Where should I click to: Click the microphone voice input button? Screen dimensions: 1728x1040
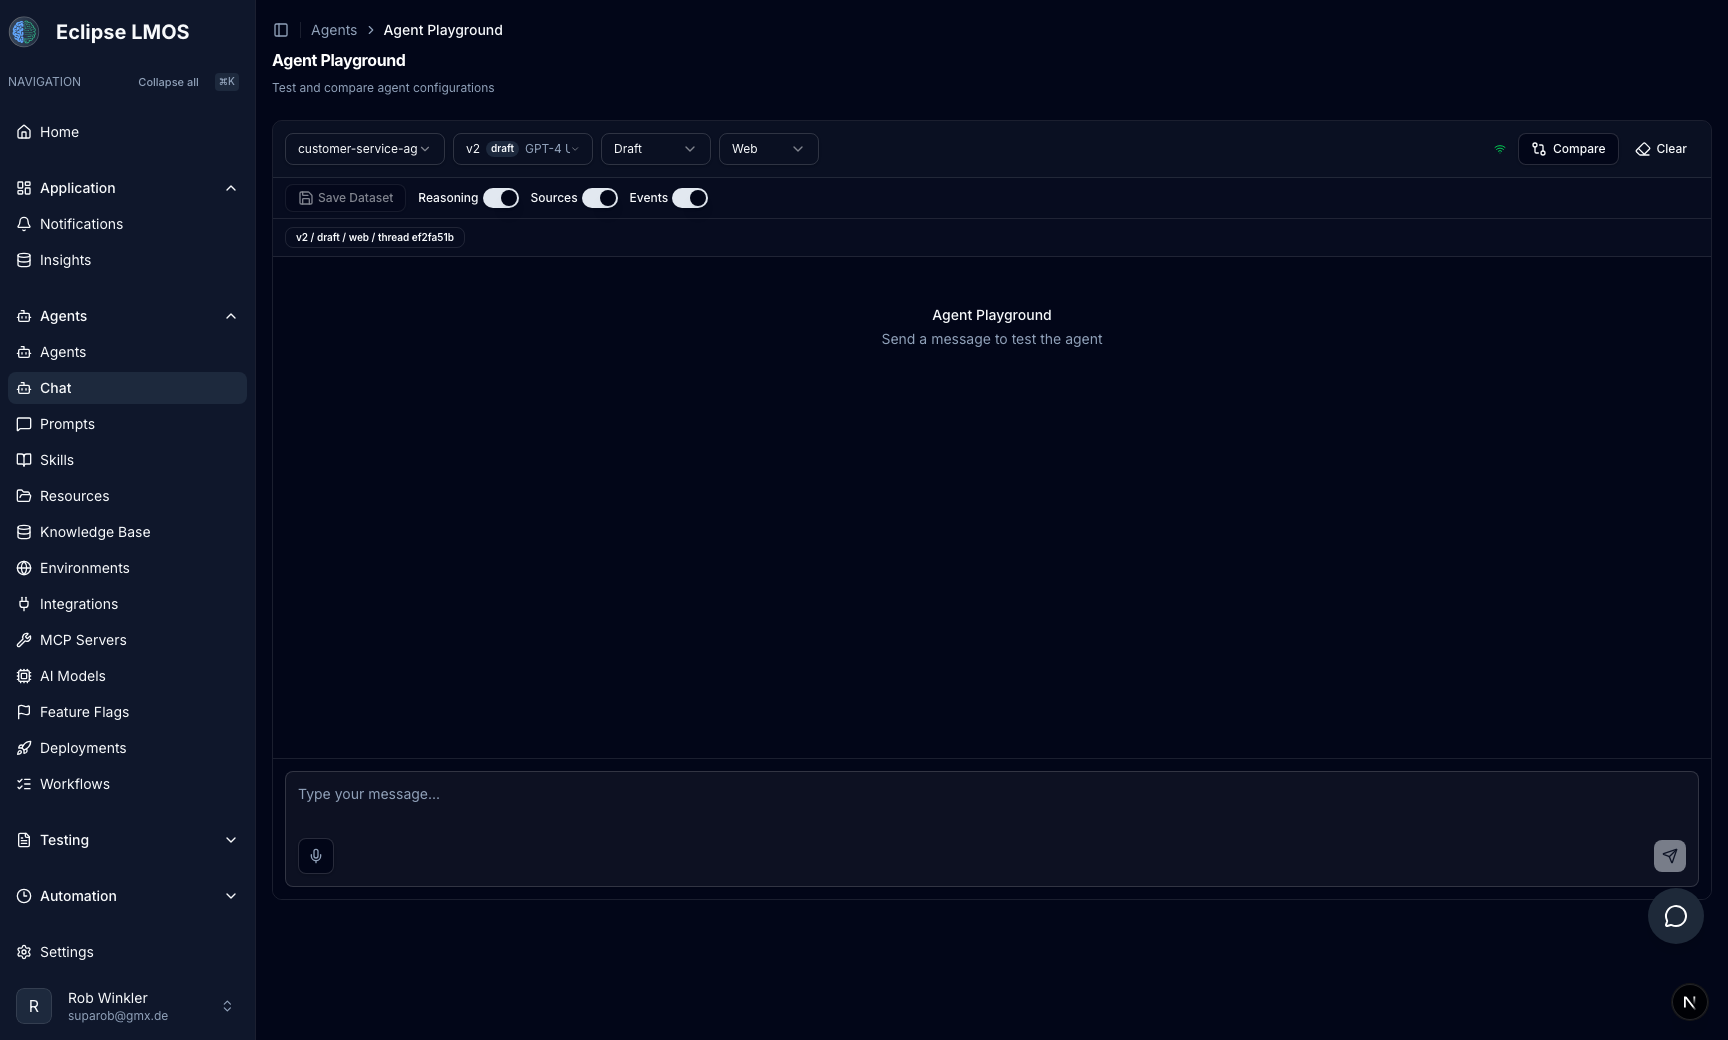pos(316,856)
